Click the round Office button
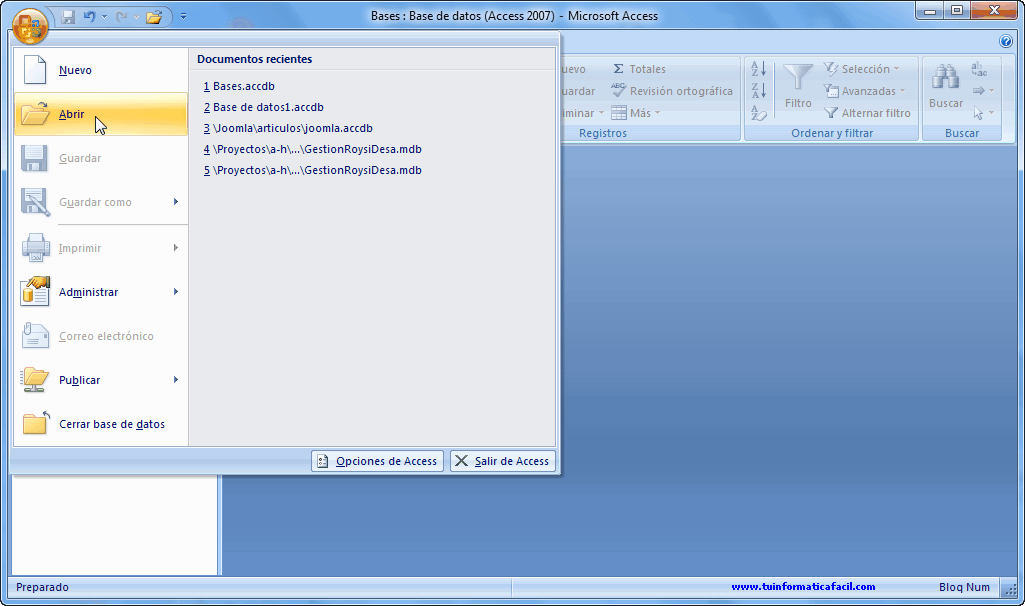The height and width of the screenshot is (606, 1025). 30,26
